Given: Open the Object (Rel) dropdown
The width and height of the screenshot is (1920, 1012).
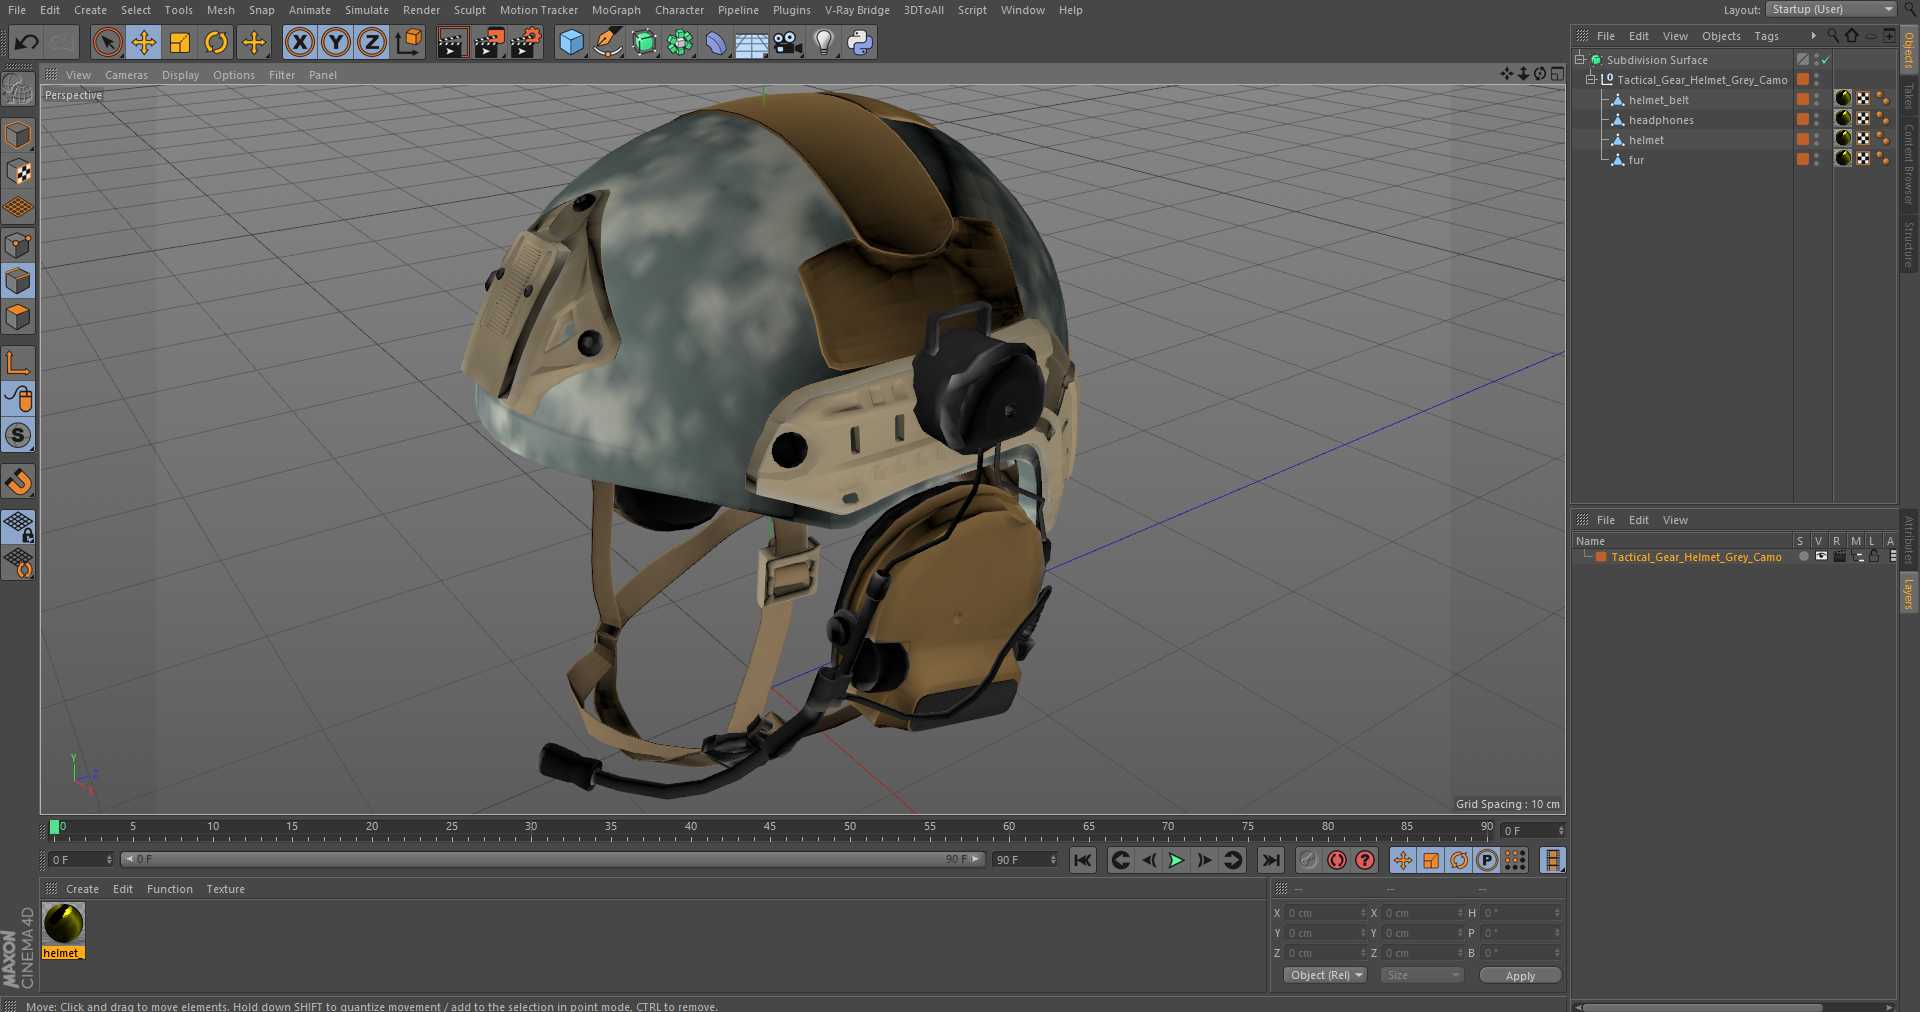Looking at the screenshot, I should pos(1325,975).
